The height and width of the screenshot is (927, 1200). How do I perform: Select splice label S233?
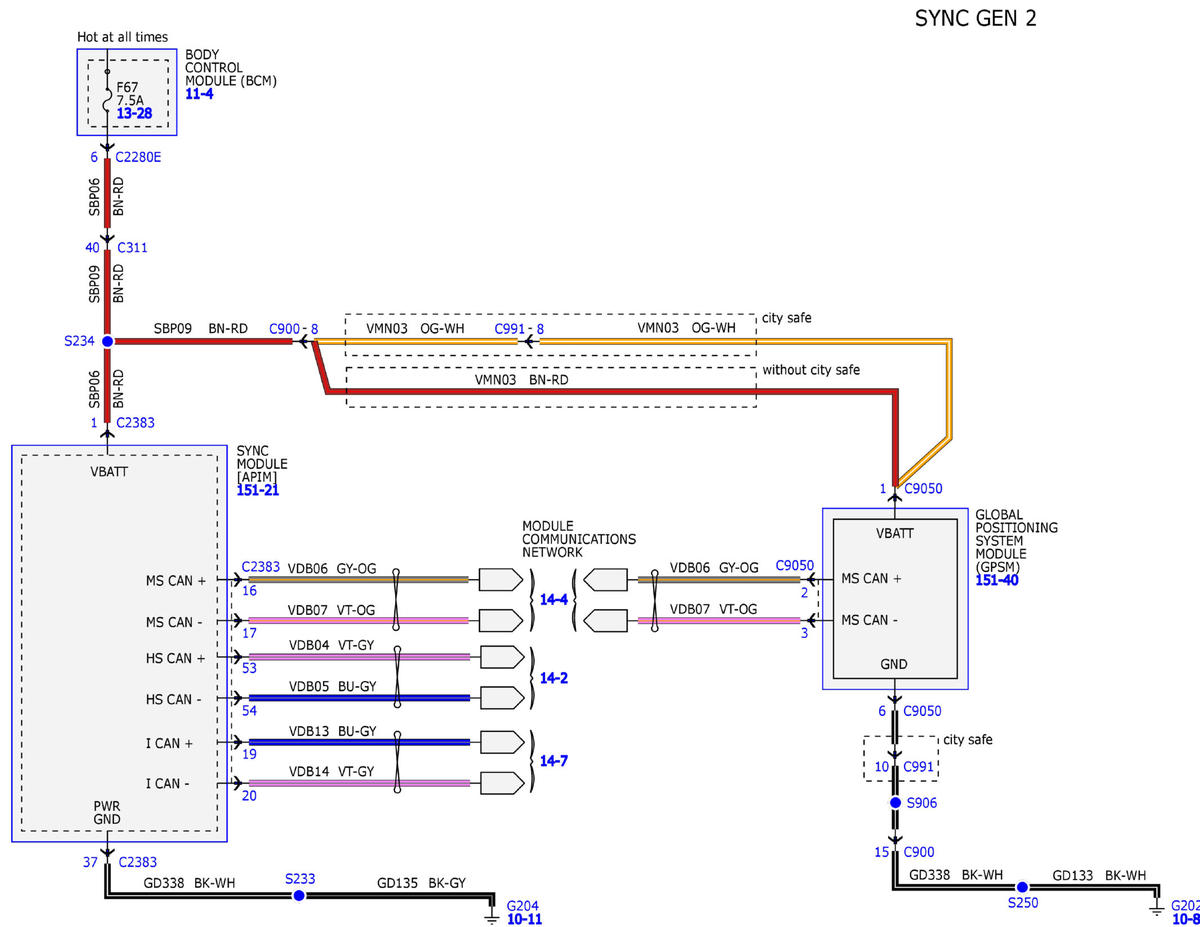pos(299,879)
